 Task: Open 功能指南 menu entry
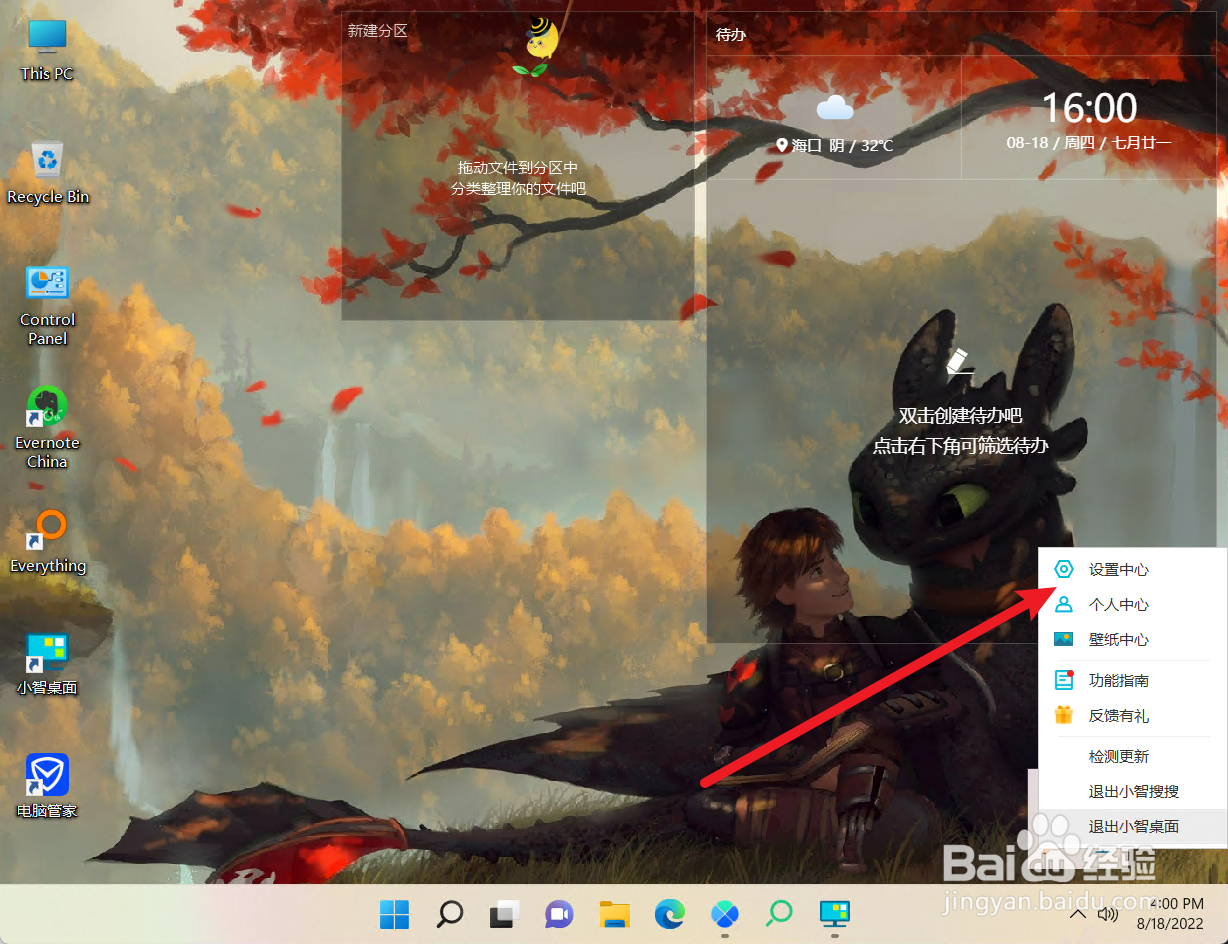(x=1133, y=680)
